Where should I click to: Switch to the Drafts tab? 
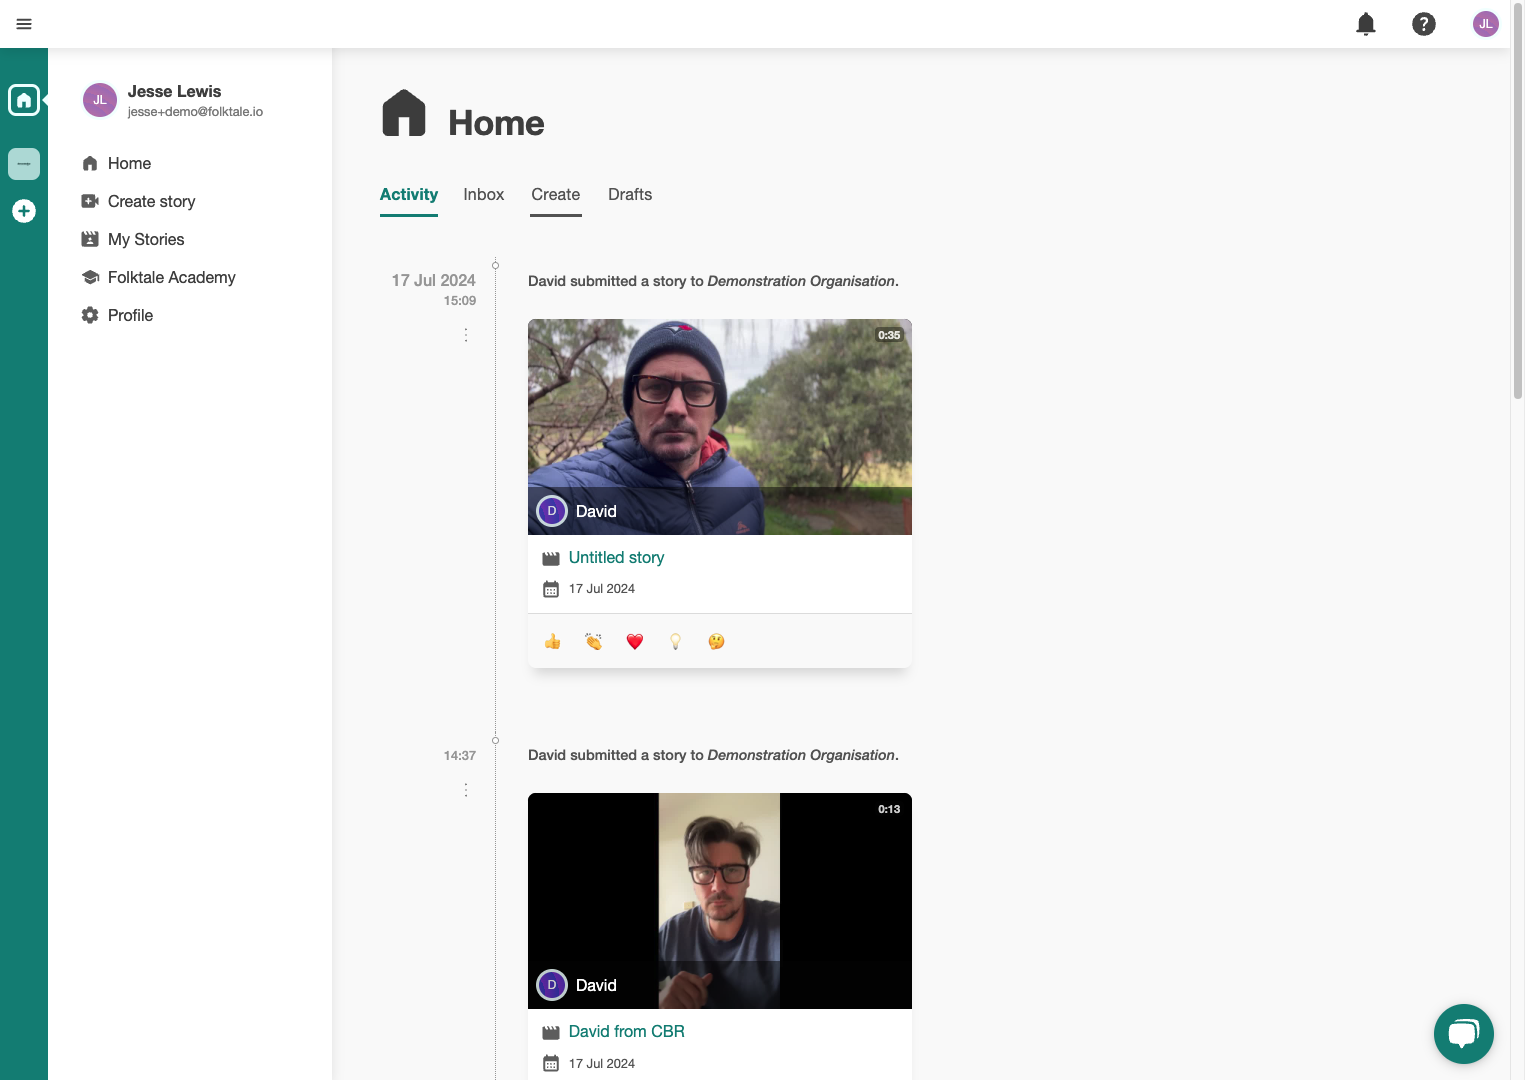coord(630,195)
